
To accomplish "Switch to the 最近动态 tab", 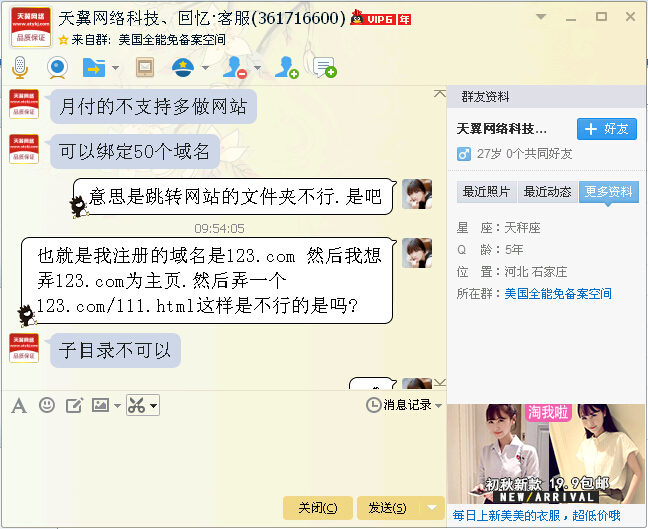I will pyautogui.click(x=548, y=192).
